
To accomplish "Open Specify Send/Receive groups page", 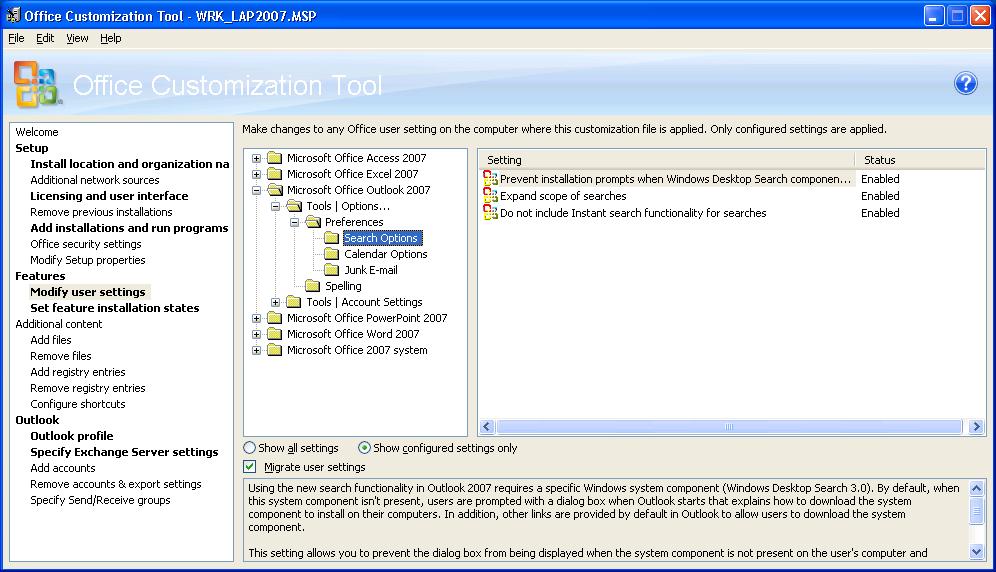I will click(100, 500).
